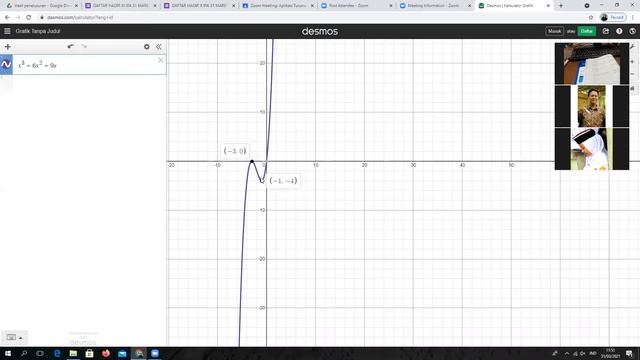Open Firefox from the taskbar
The width and height of the screenshot is (640, 360).
tap(106, 353)
